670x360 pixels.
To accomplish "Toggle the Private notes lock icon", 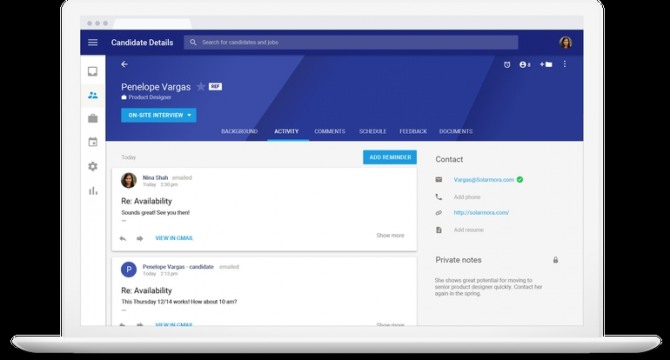I will coord(555,260).
